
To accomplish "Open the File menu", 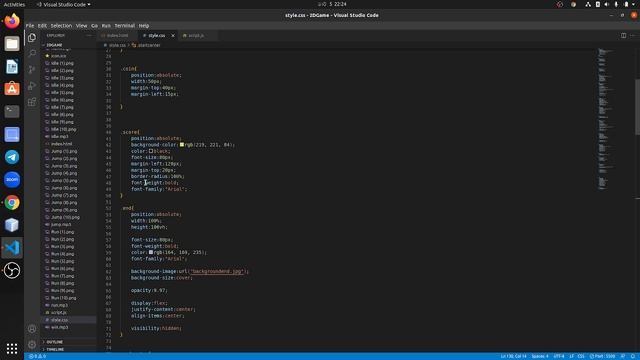I will 30,25.
